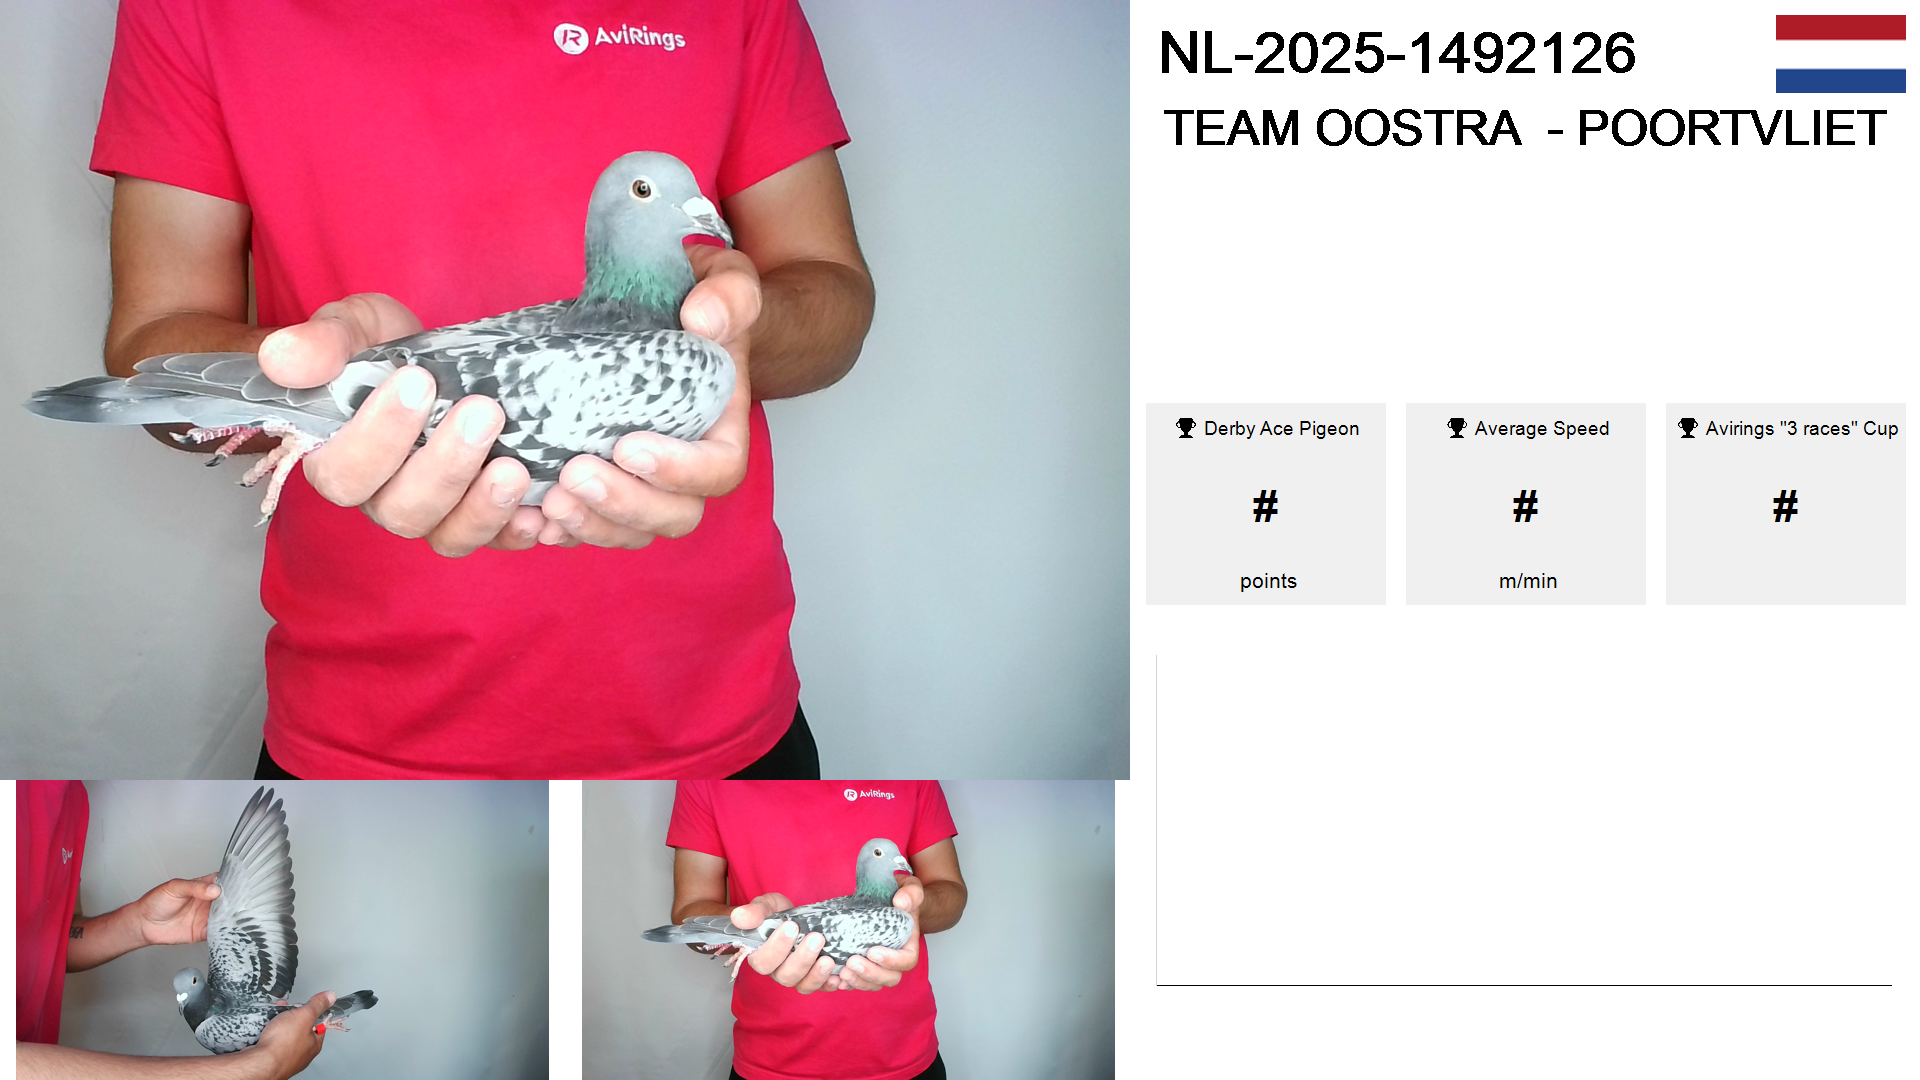Select the Avirings "3 races" Cup card
1920x1080 pixels.
[1786, 504]
